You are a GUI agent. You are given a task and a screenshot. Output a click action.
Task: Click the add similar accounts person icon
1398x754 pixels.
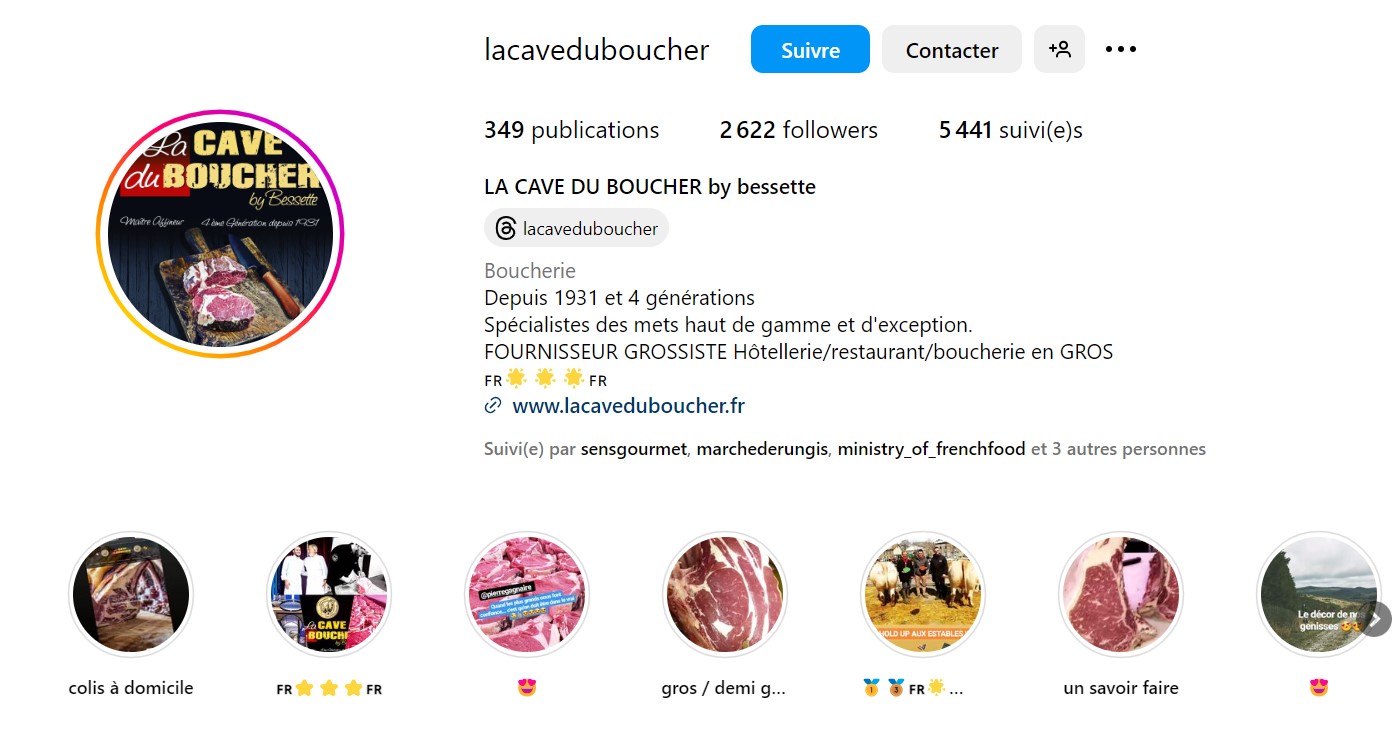click(1059, 49)
